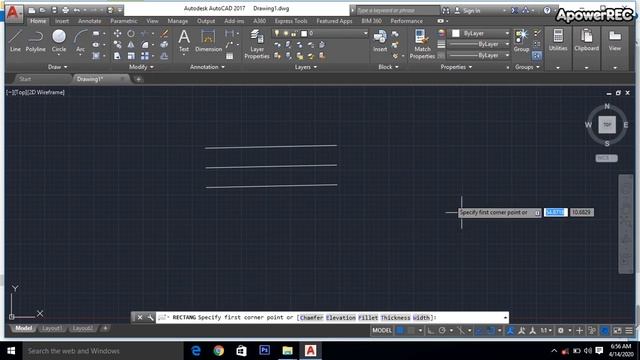Viewport: 640px width, 360px height.
Task: Click the TOP face of ViewCube
Action: click(x=607, y=125)
